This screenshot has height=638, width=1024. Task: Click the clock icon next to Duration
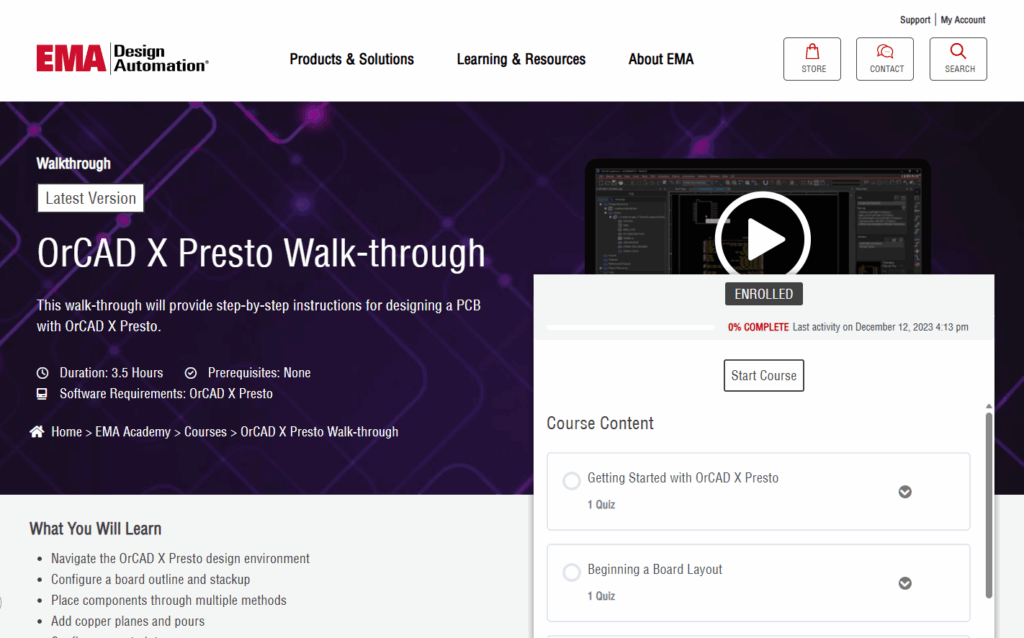[x=42, y=372]
